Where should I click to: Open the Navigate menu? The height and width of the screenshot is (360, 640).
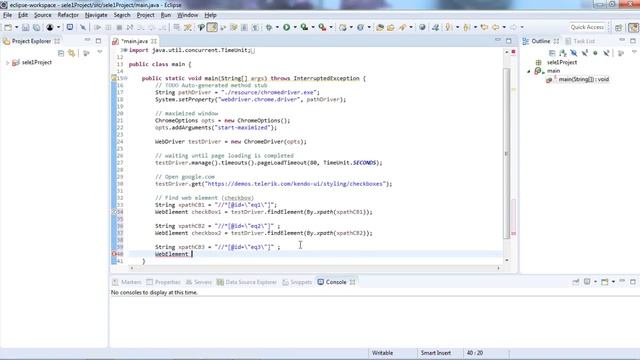pyautogui.click(x=96, y=15)
